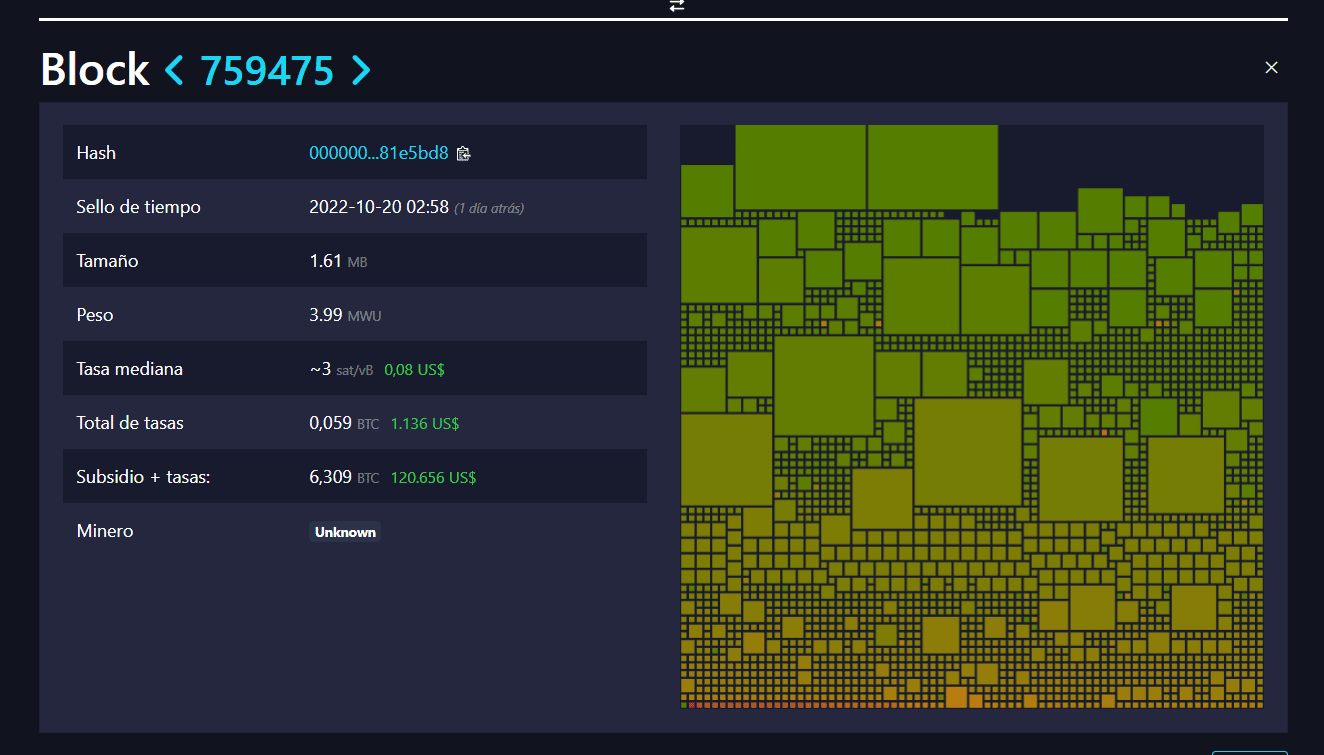Click the swap arrows icon above the block title
The image size is (1324, 755).
[677, 5]
